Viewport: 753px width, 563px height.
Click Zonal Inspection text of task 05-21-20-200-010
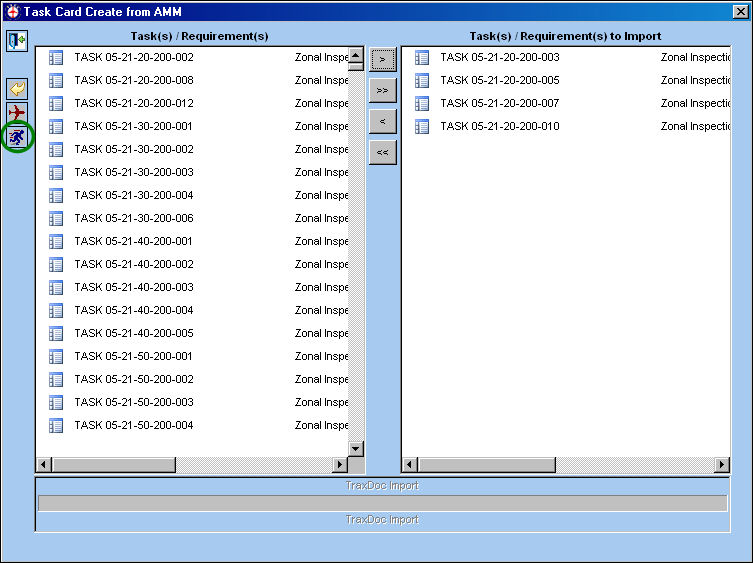click(x=695, y=127)
